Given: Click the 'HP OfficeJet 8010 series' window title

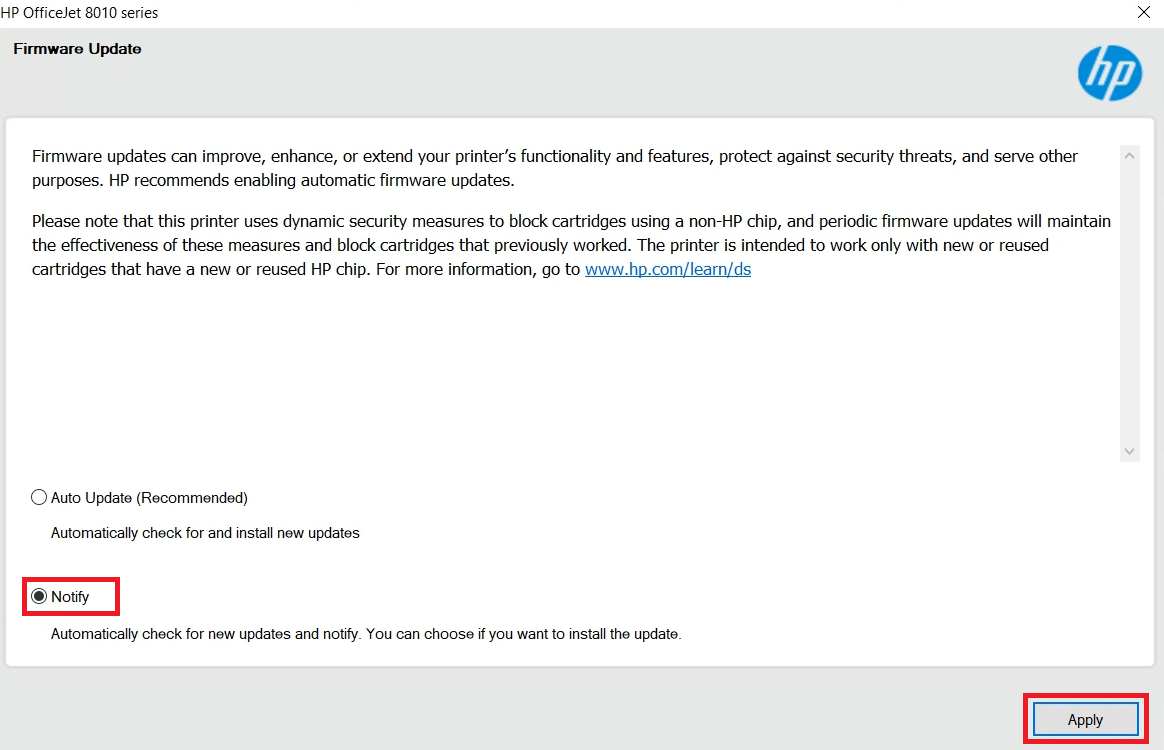Looking at the screenshot, I should (x=79, y=13).
